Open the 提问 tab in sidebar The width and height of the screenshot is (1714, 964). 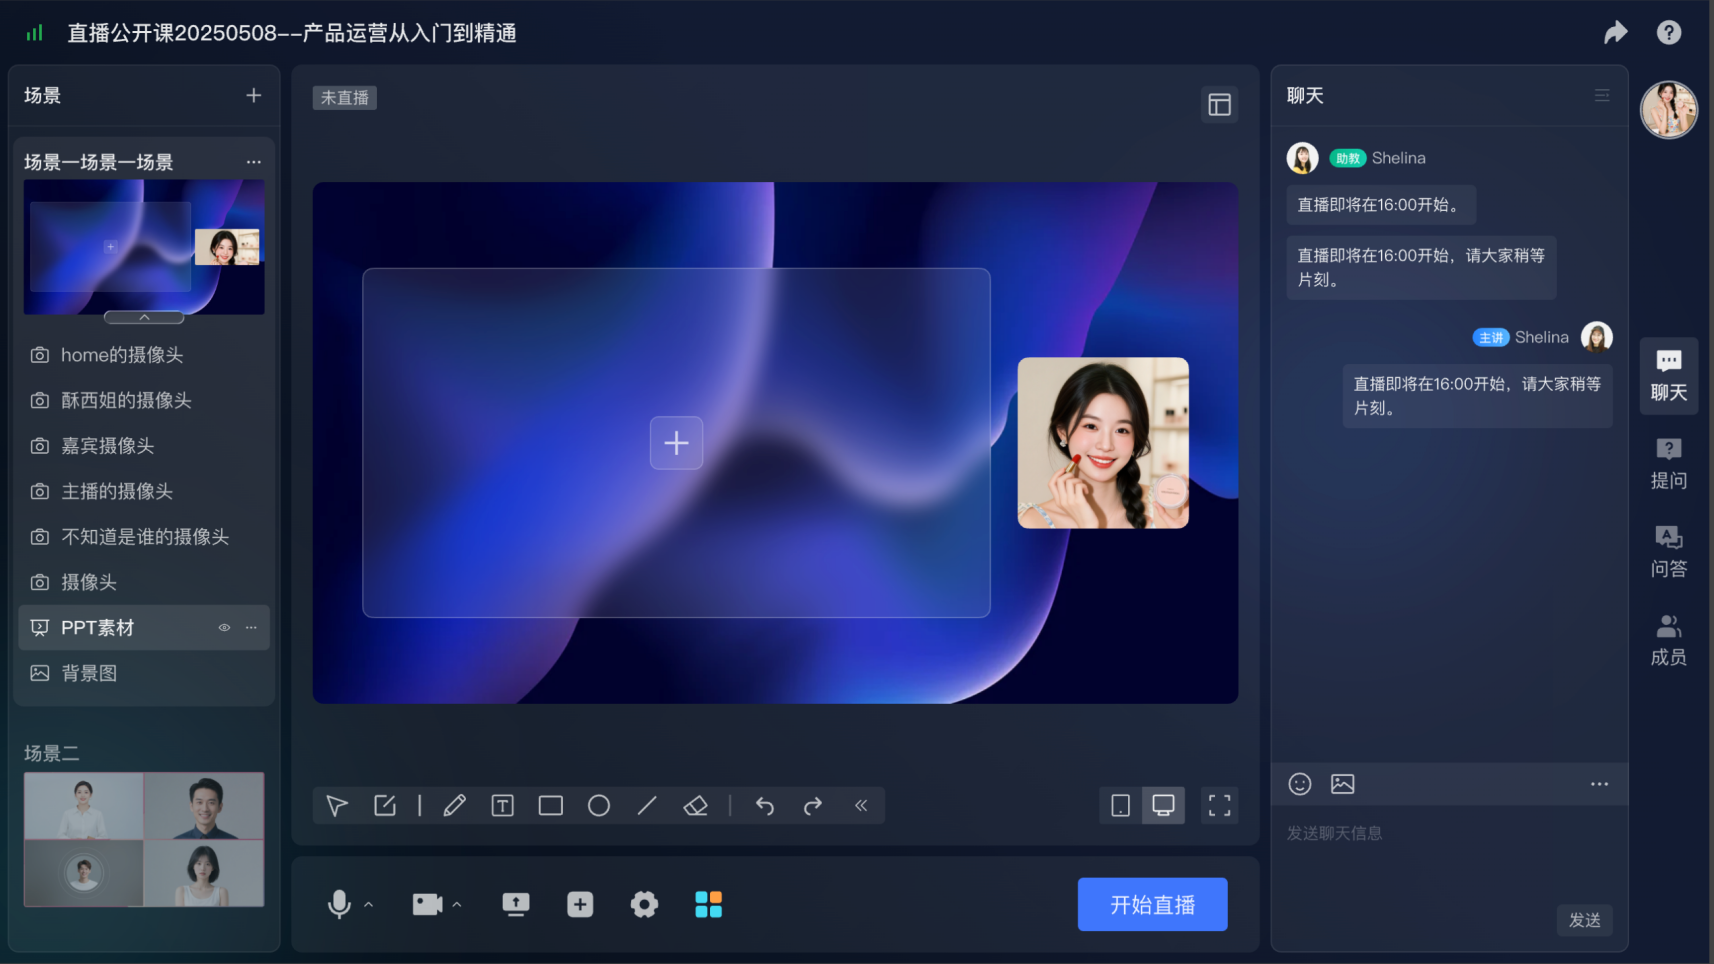click(x=1668, y=463)
